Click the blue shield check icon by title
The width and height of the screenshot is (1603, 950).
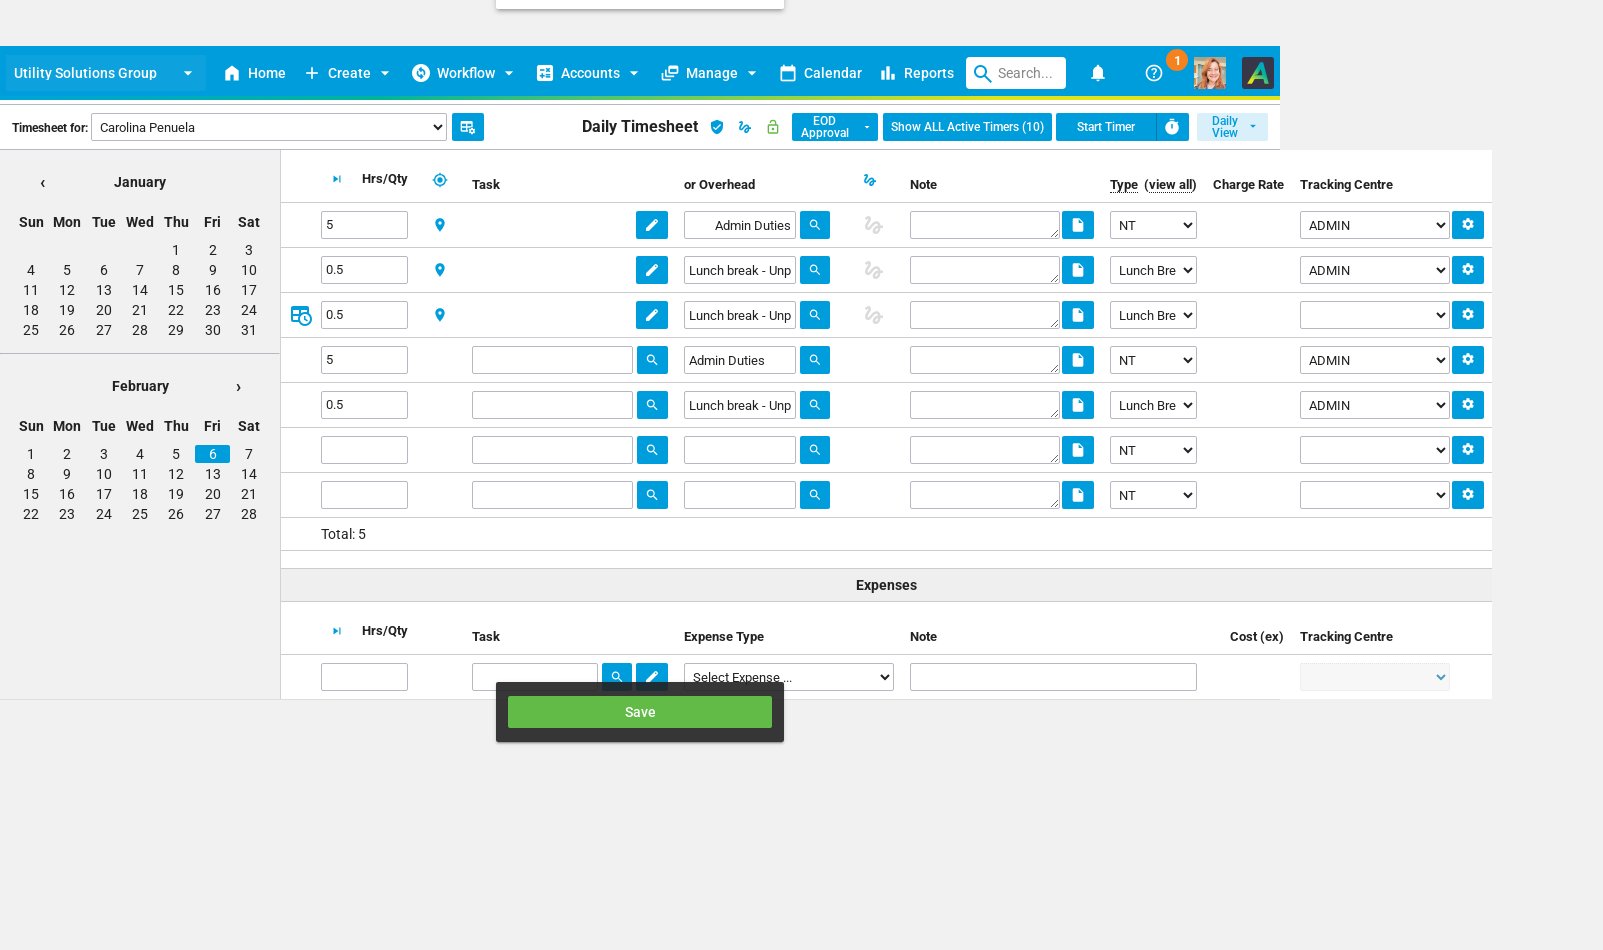(x=717, y=127)
